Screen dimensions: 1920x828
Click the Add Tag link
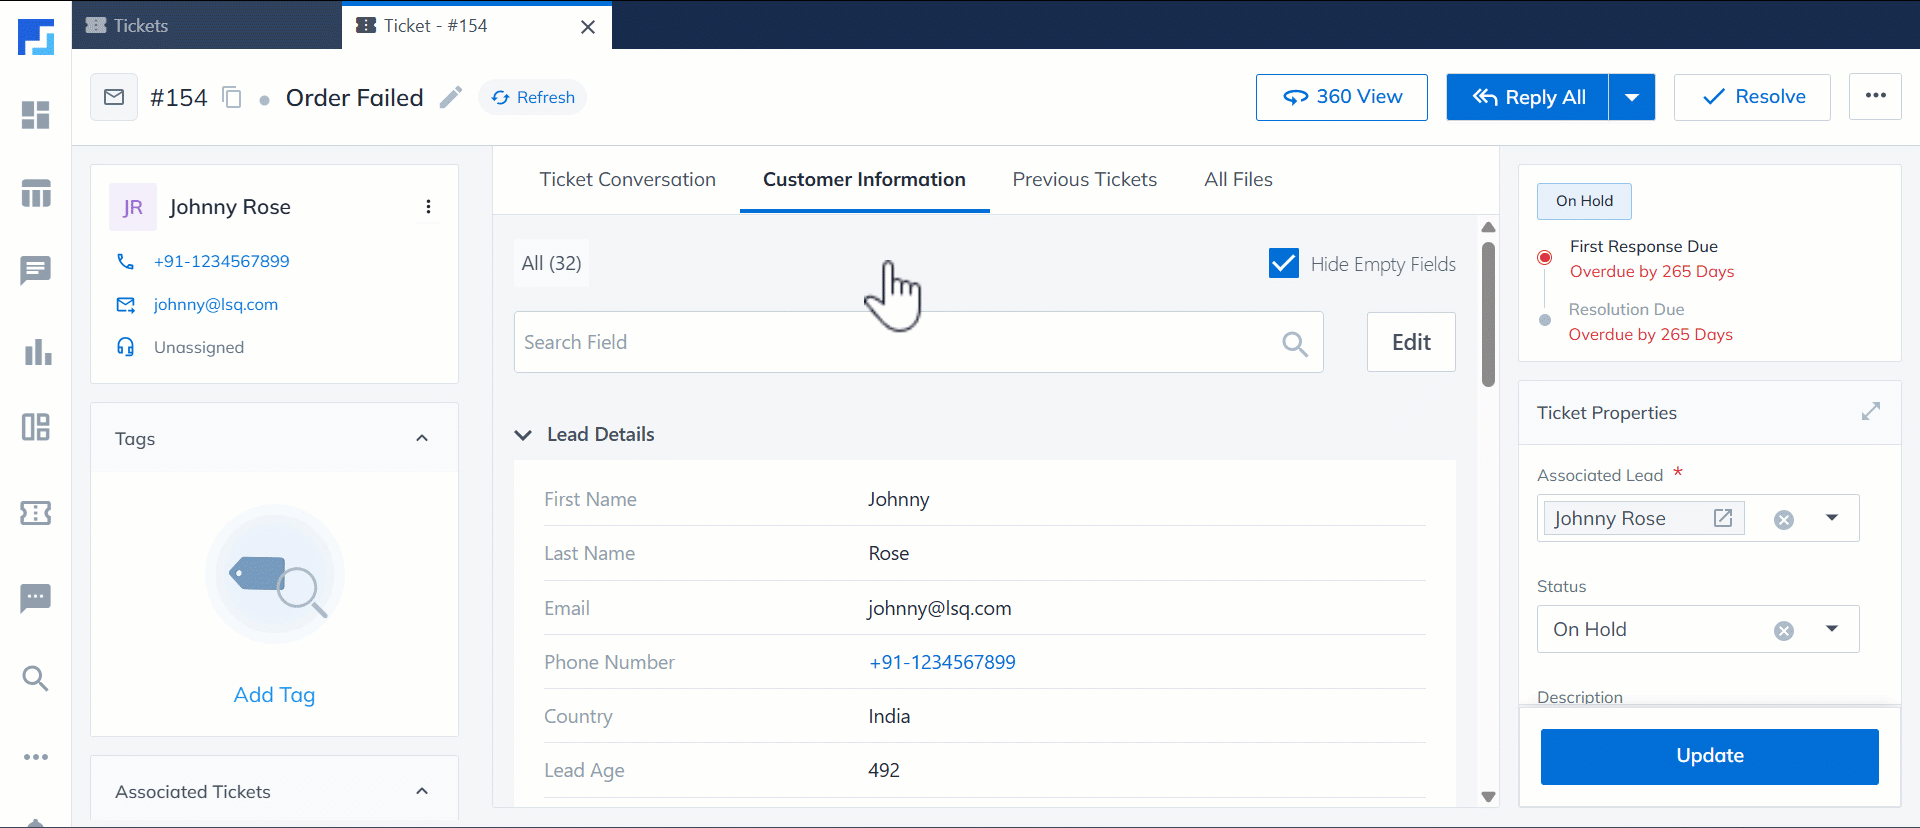274,695
